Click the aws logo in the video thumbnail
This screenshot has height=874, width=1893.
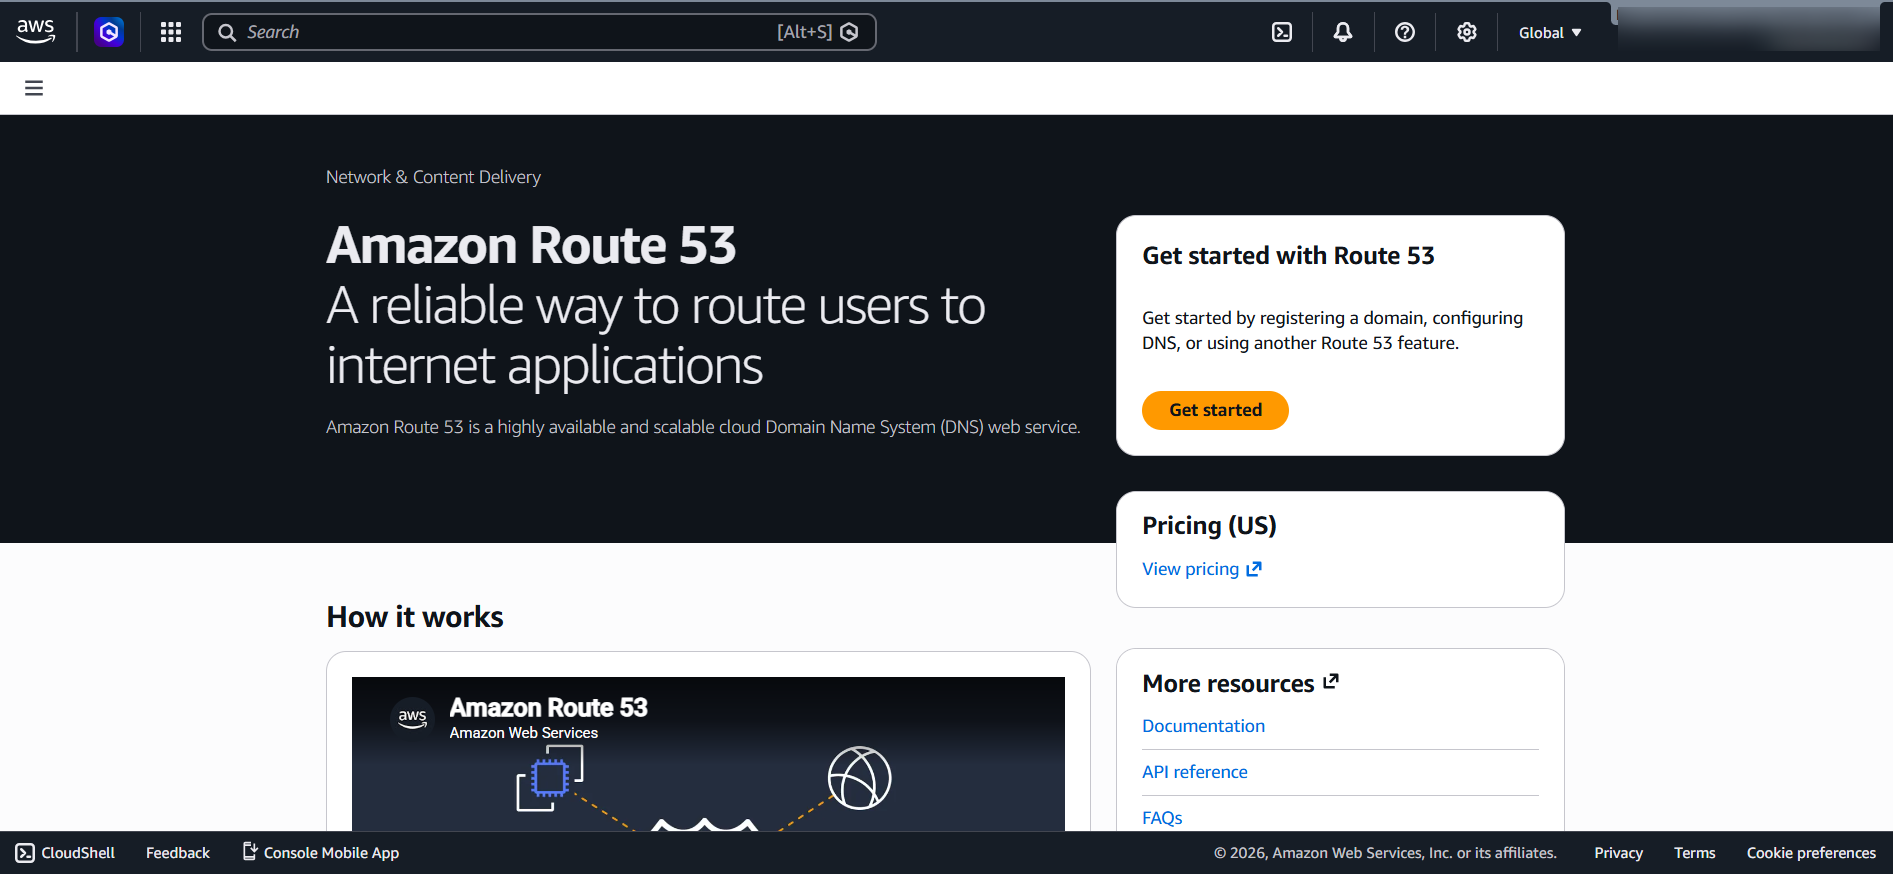tap(412, 717)
